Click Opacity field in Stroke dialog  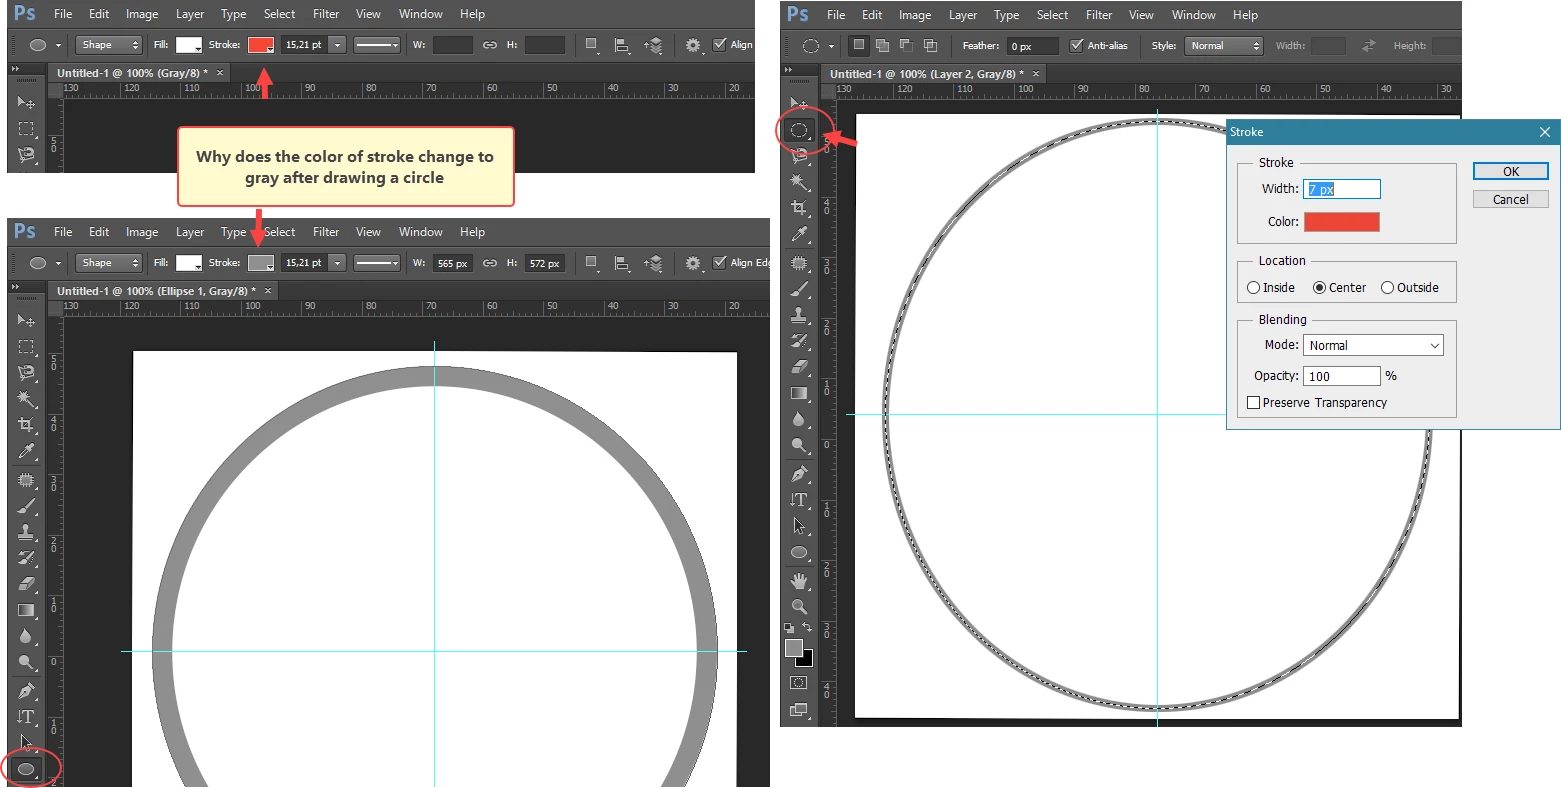(1342, 376)
